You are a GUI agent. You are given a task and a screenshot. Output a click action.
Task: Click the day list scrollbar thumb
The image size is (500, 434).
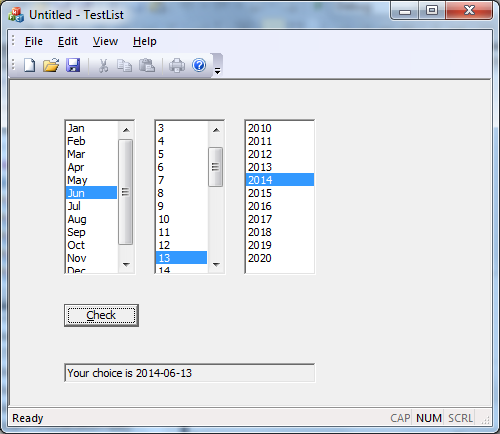(216, 167)
